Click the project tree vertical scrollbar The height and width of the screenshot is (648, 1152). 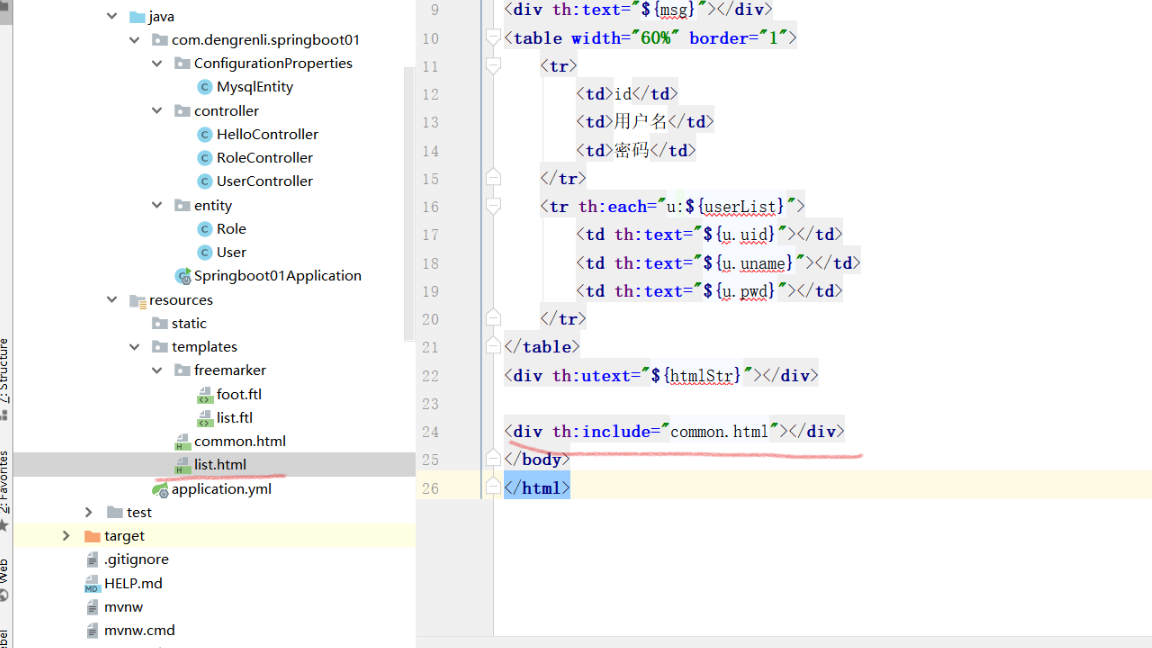click(409, 204)
